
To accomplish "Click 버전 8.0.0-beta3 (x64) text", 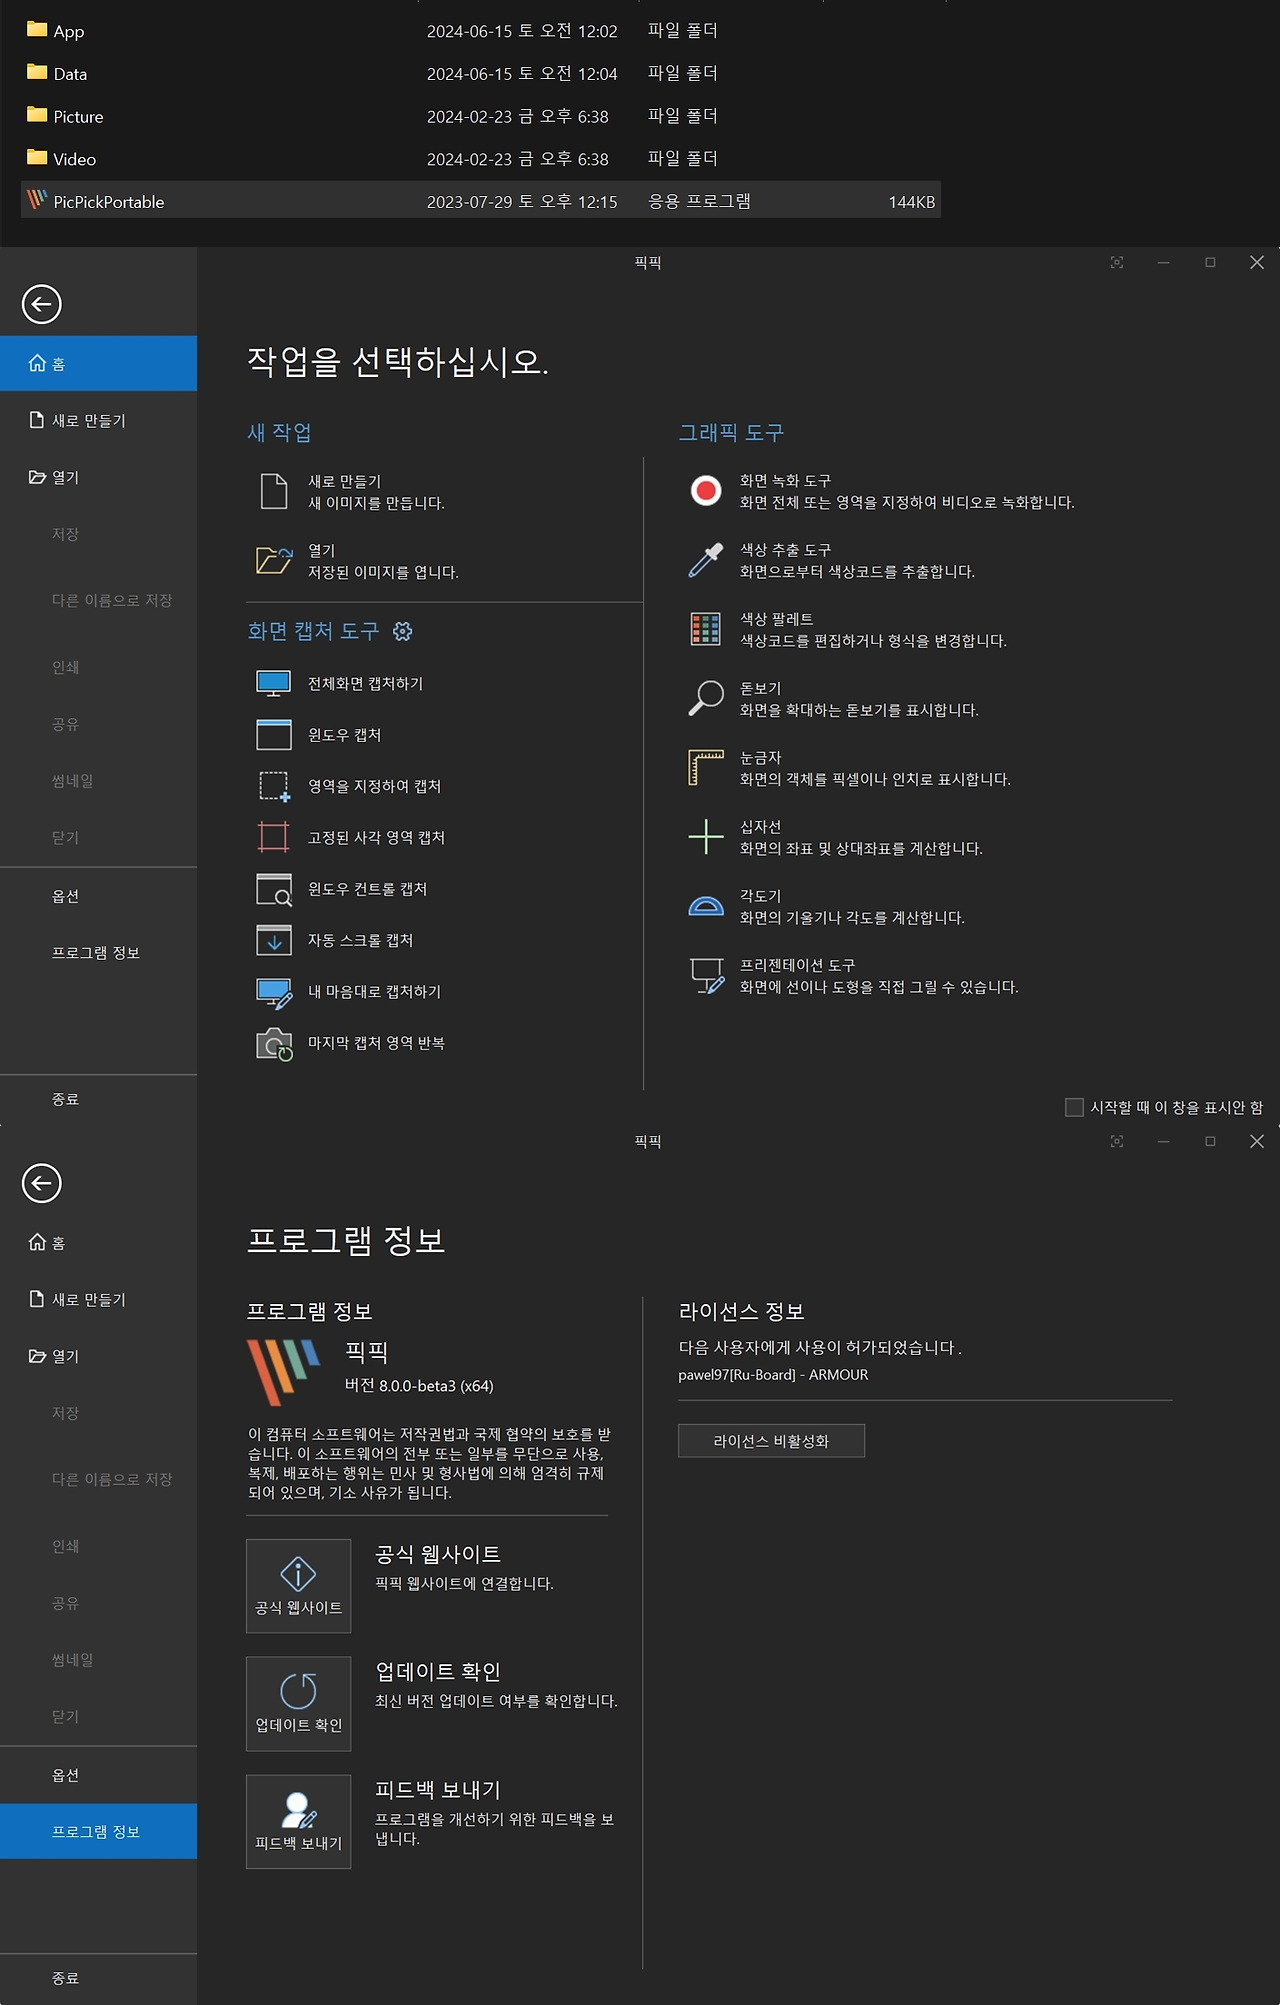I will (419, 1386).
